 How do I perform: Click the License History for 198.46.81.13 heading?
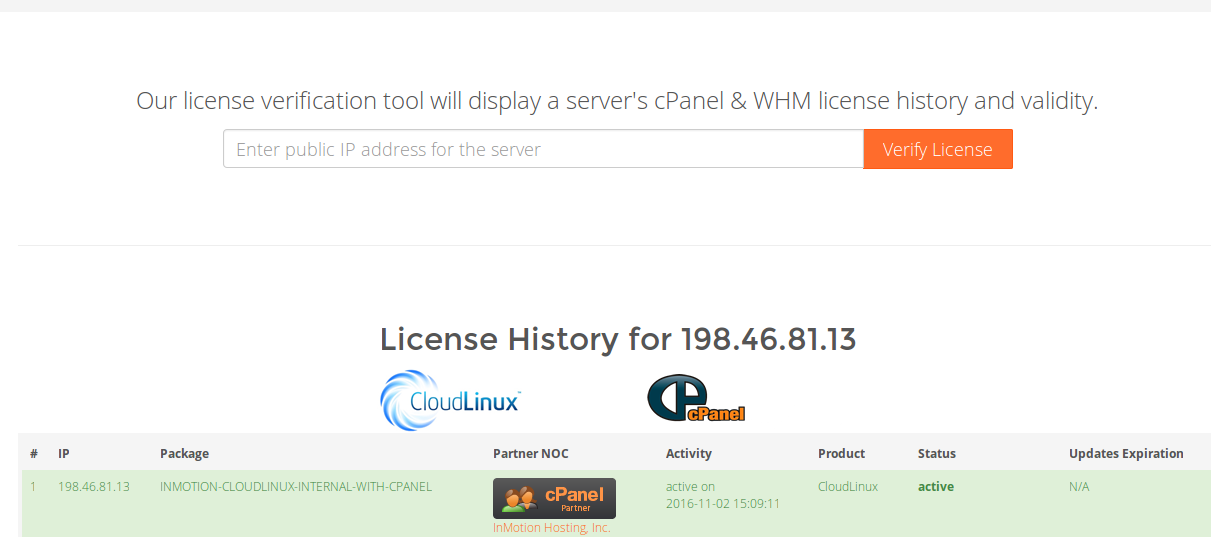[617, 340]
